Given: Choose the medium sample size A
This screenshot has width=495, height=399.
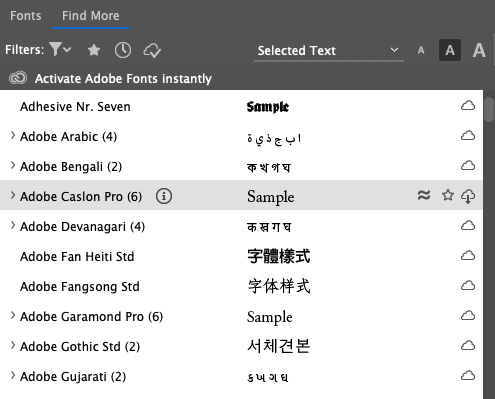Looking at the screenshot, I should click(x=450, y=50).
